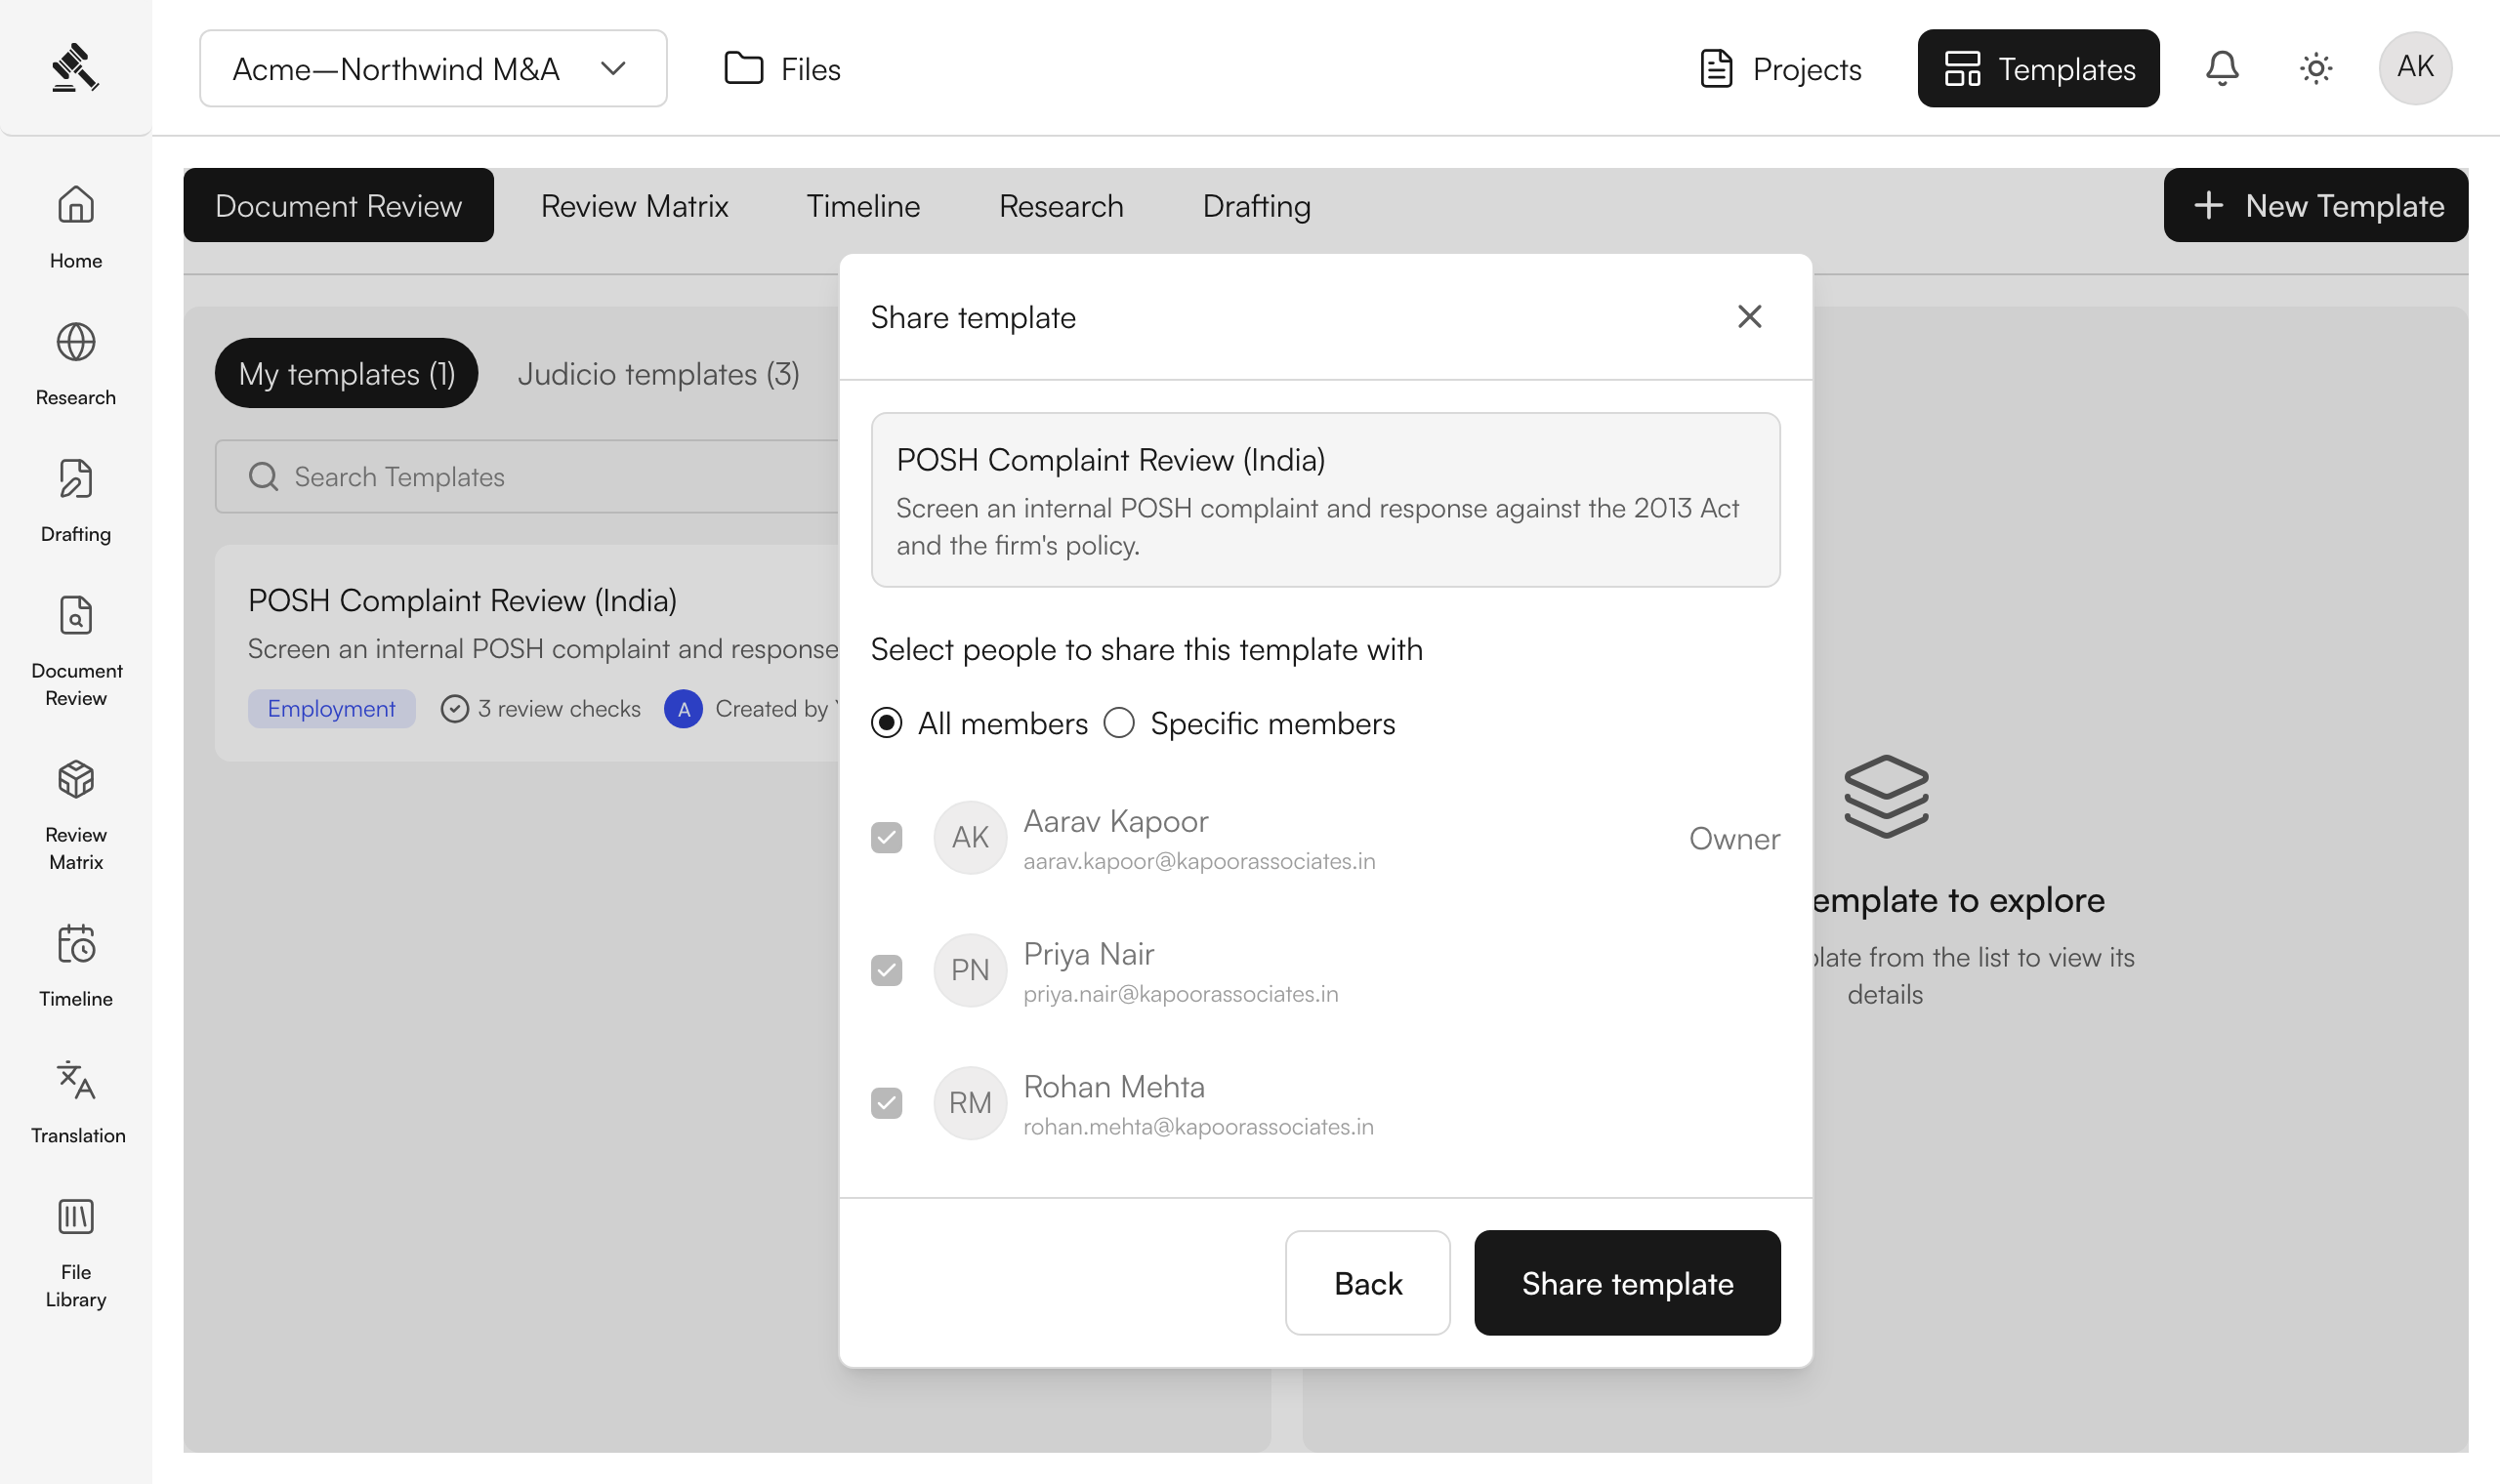Switch to the Drafting tab
Screen dimensions: 2500x1484
pyautogui.click(x=1256, y=205)
